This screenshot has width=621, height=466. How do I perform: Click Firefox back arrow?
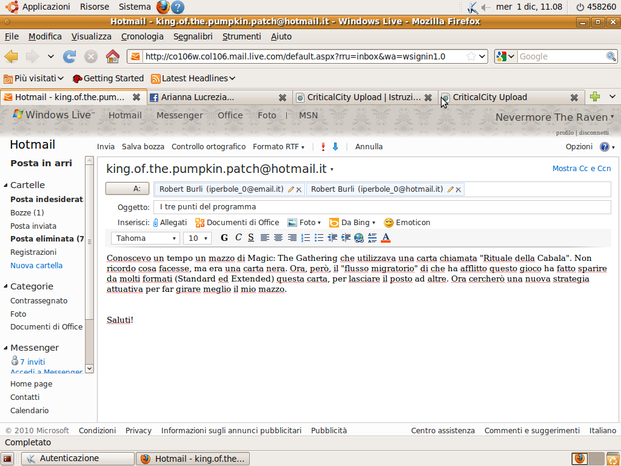click(11, 57)
